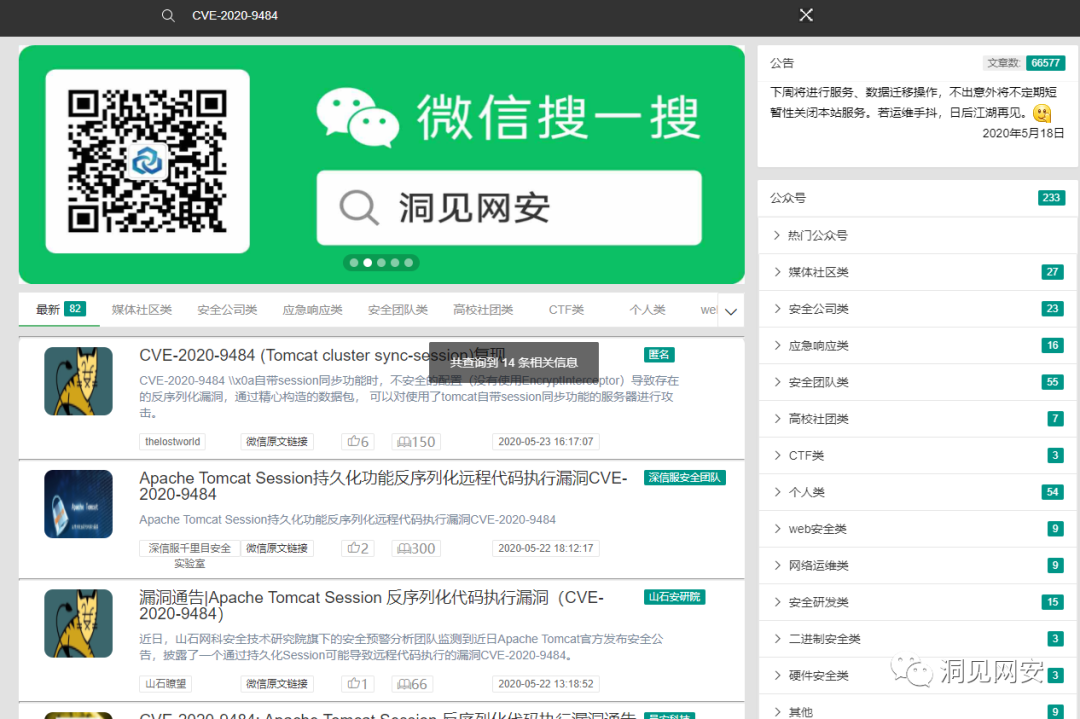Open article 漏洞通告|Apache Tomcat Session 反序列化
The image size is (1080, 719).
click(372, 605)
